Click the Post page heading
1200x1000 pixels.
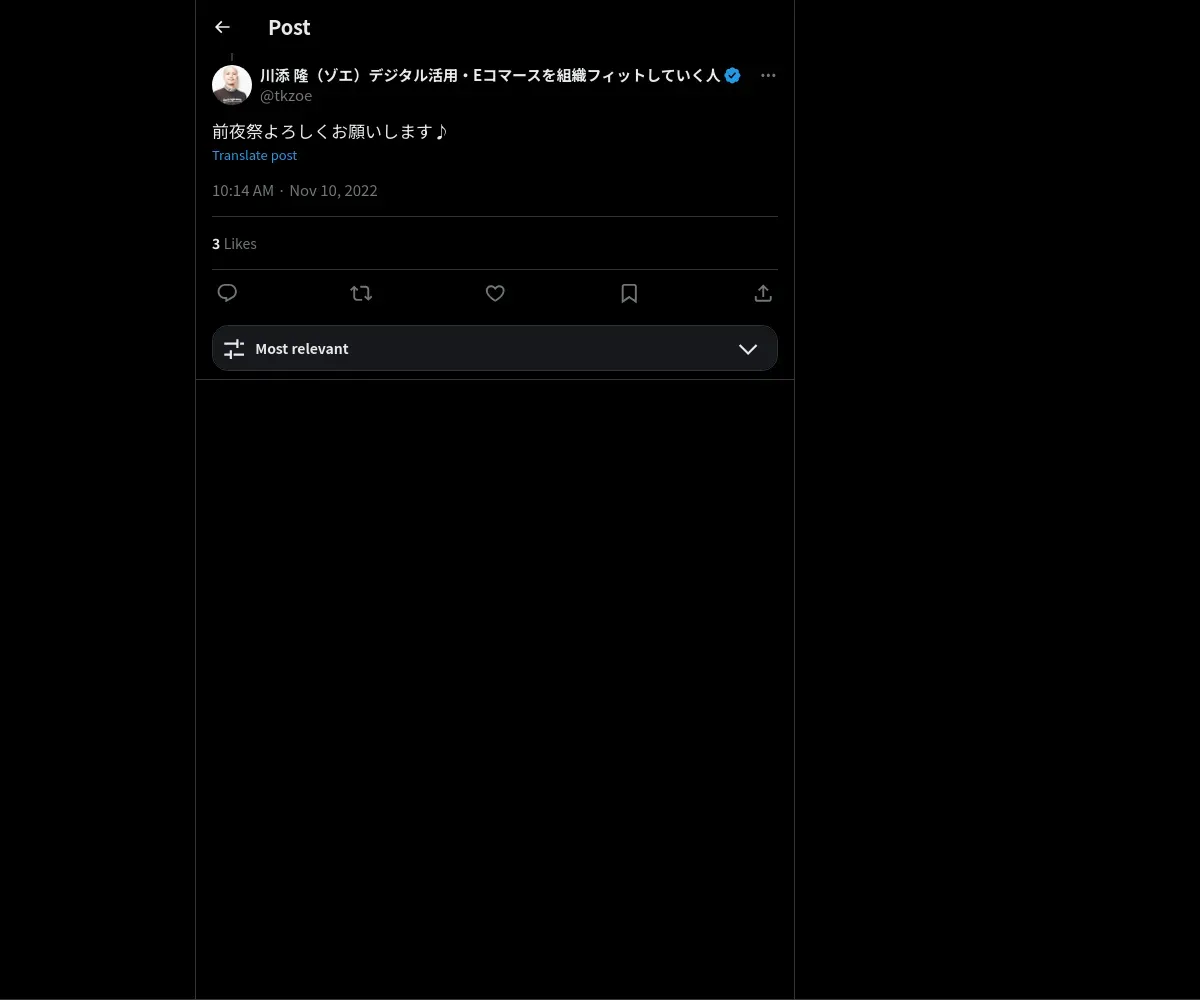(289, 27)
